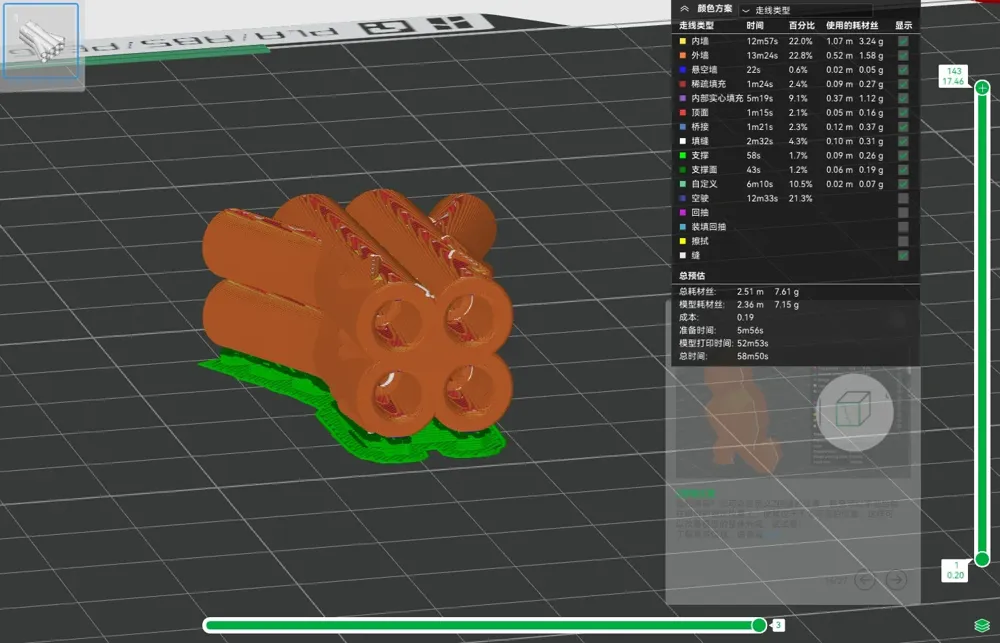Uncheck display box for 支撑
The image size is (1000, 643).
point(903,156)
